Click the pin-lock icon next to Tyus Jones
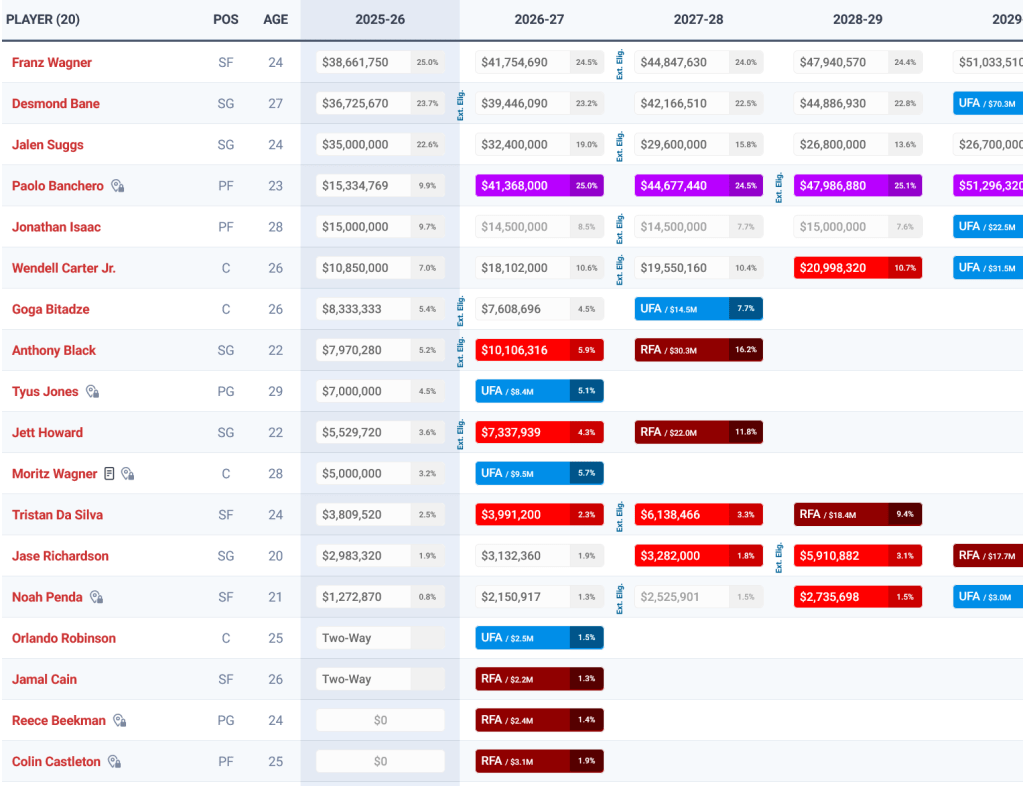The image size is (1023, 786). [x=92, y=392]
